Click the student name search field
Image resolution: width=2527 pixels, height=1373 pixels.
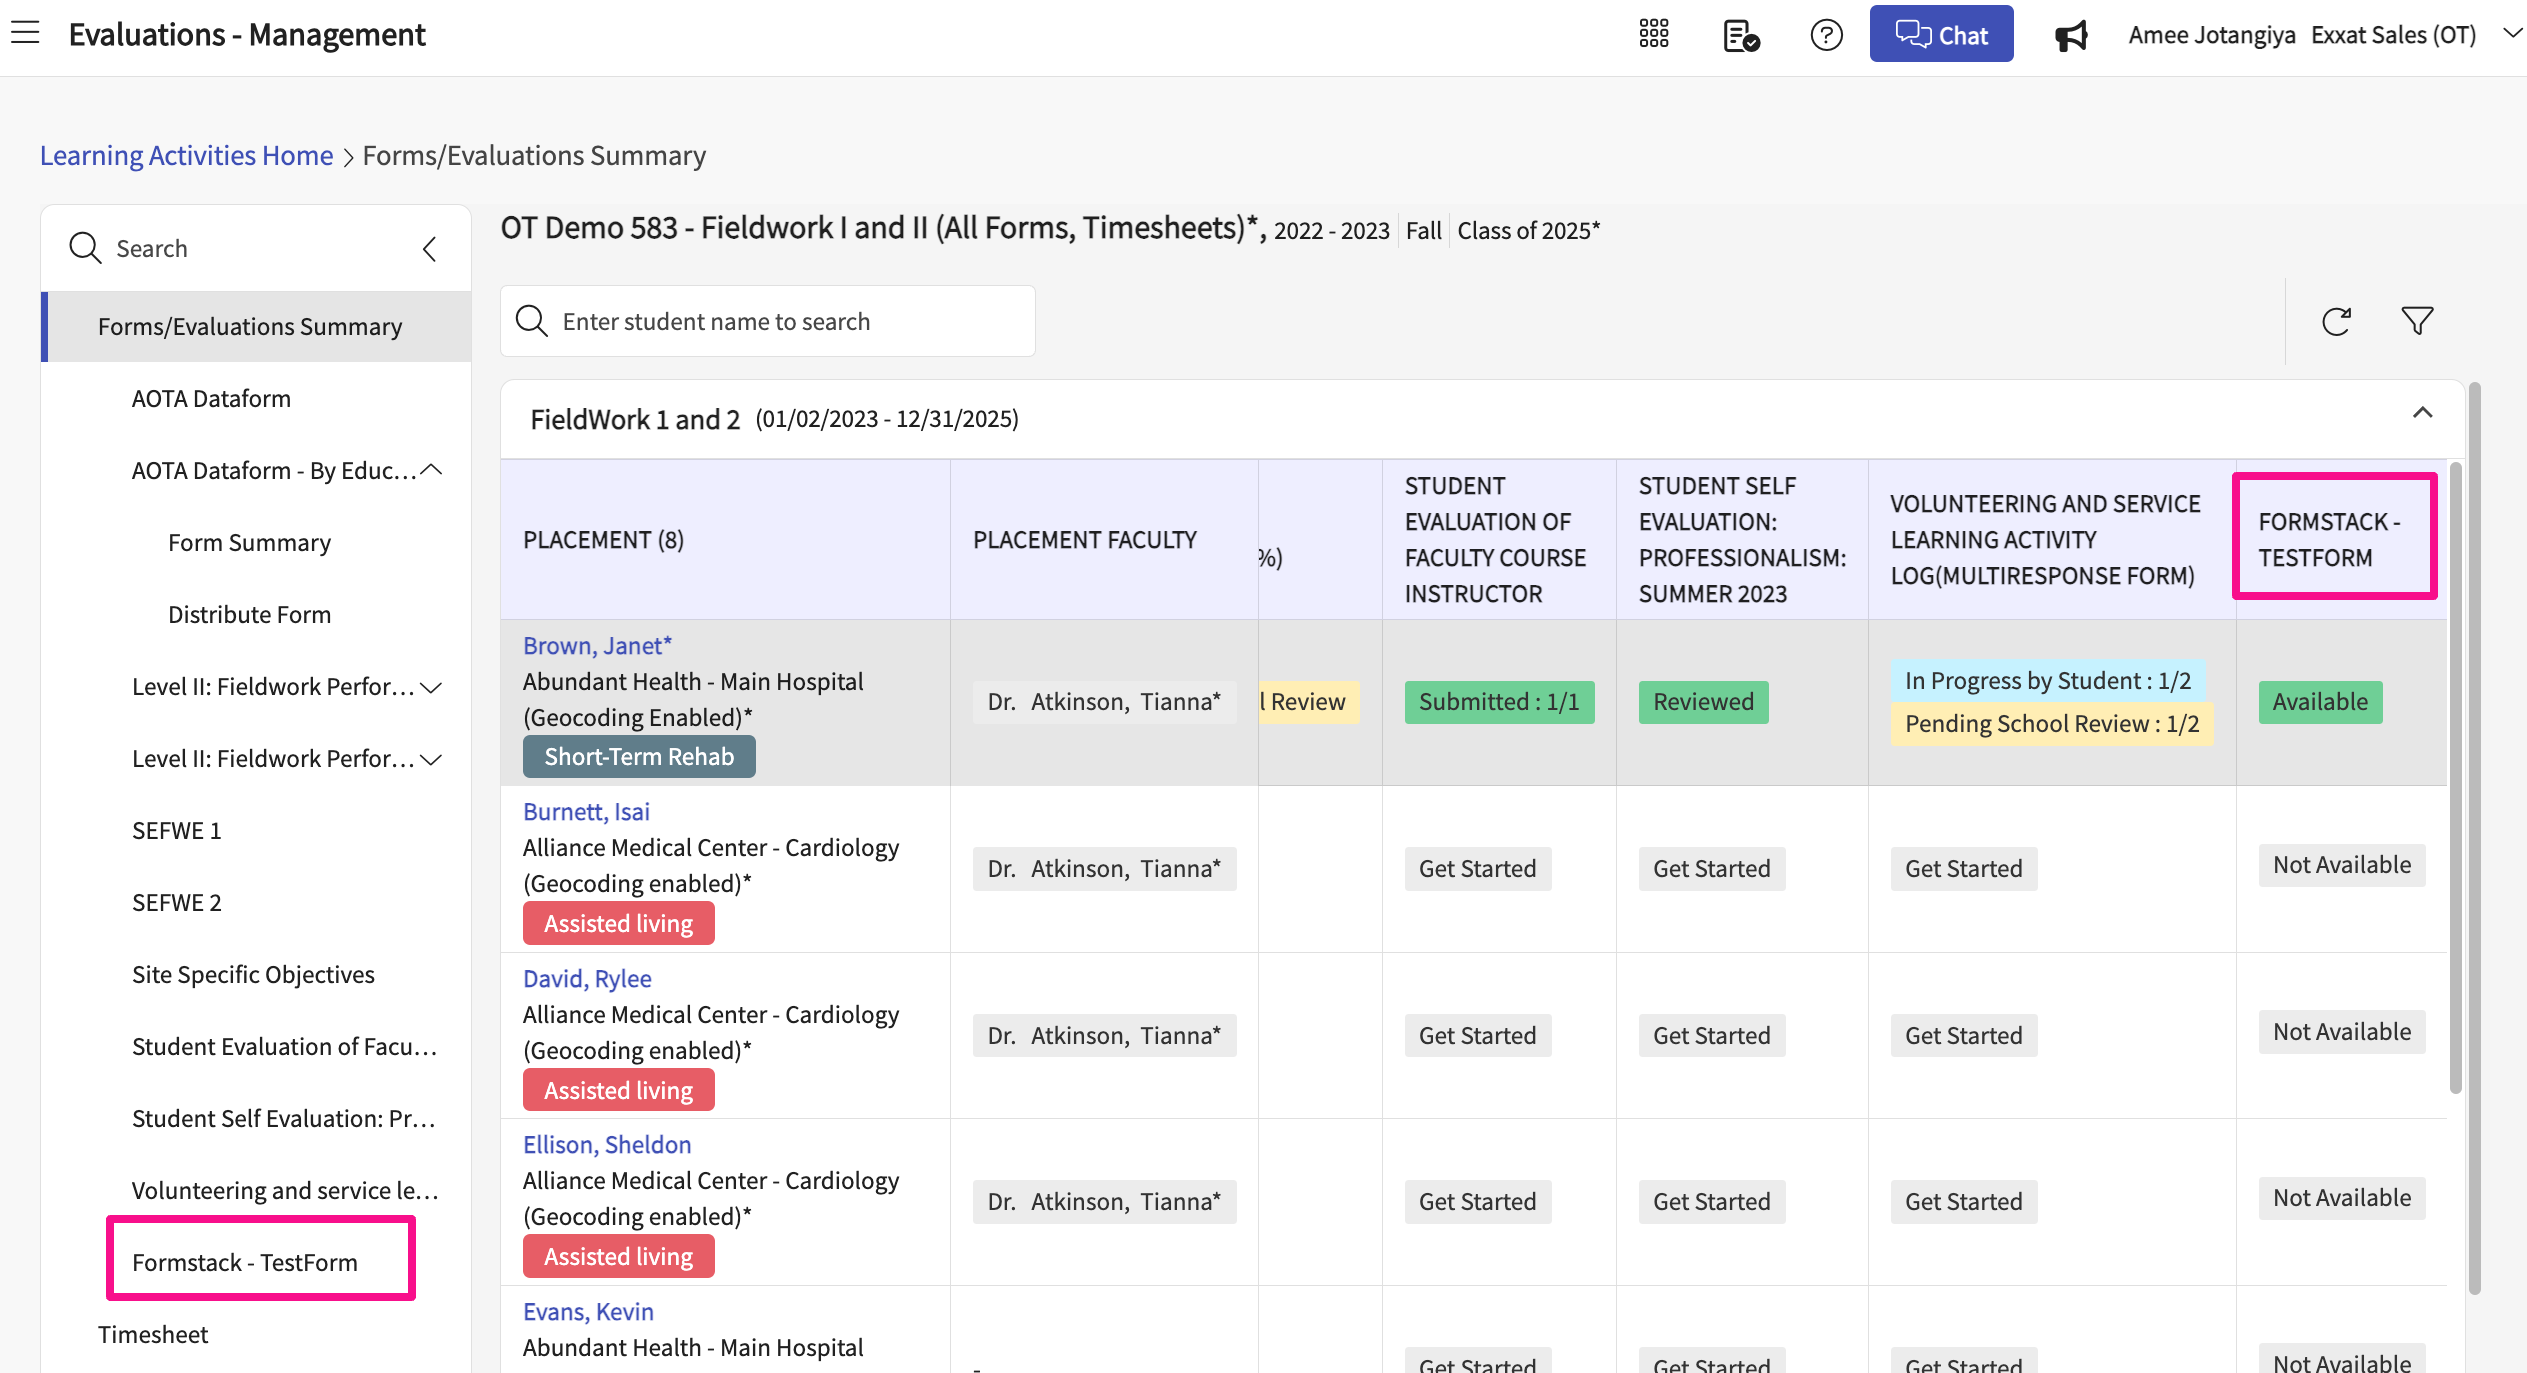pos(767,322)
